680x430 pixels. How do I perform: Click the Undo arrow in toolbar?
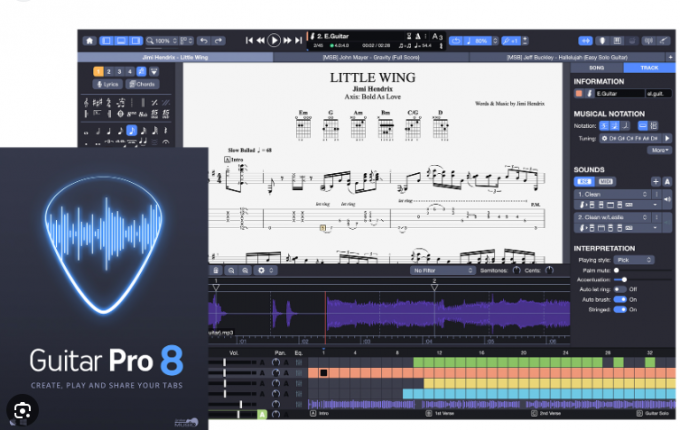[205, 41]
